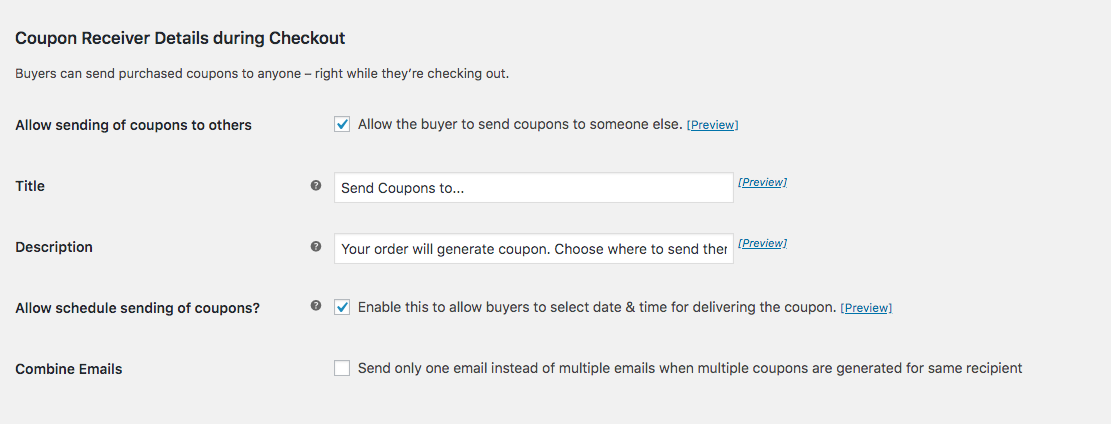The height and width of the screenshot is (424, 1111).
Task: Click the Preview link after 'delivering the coupon'
Action: tap(866, 308)
